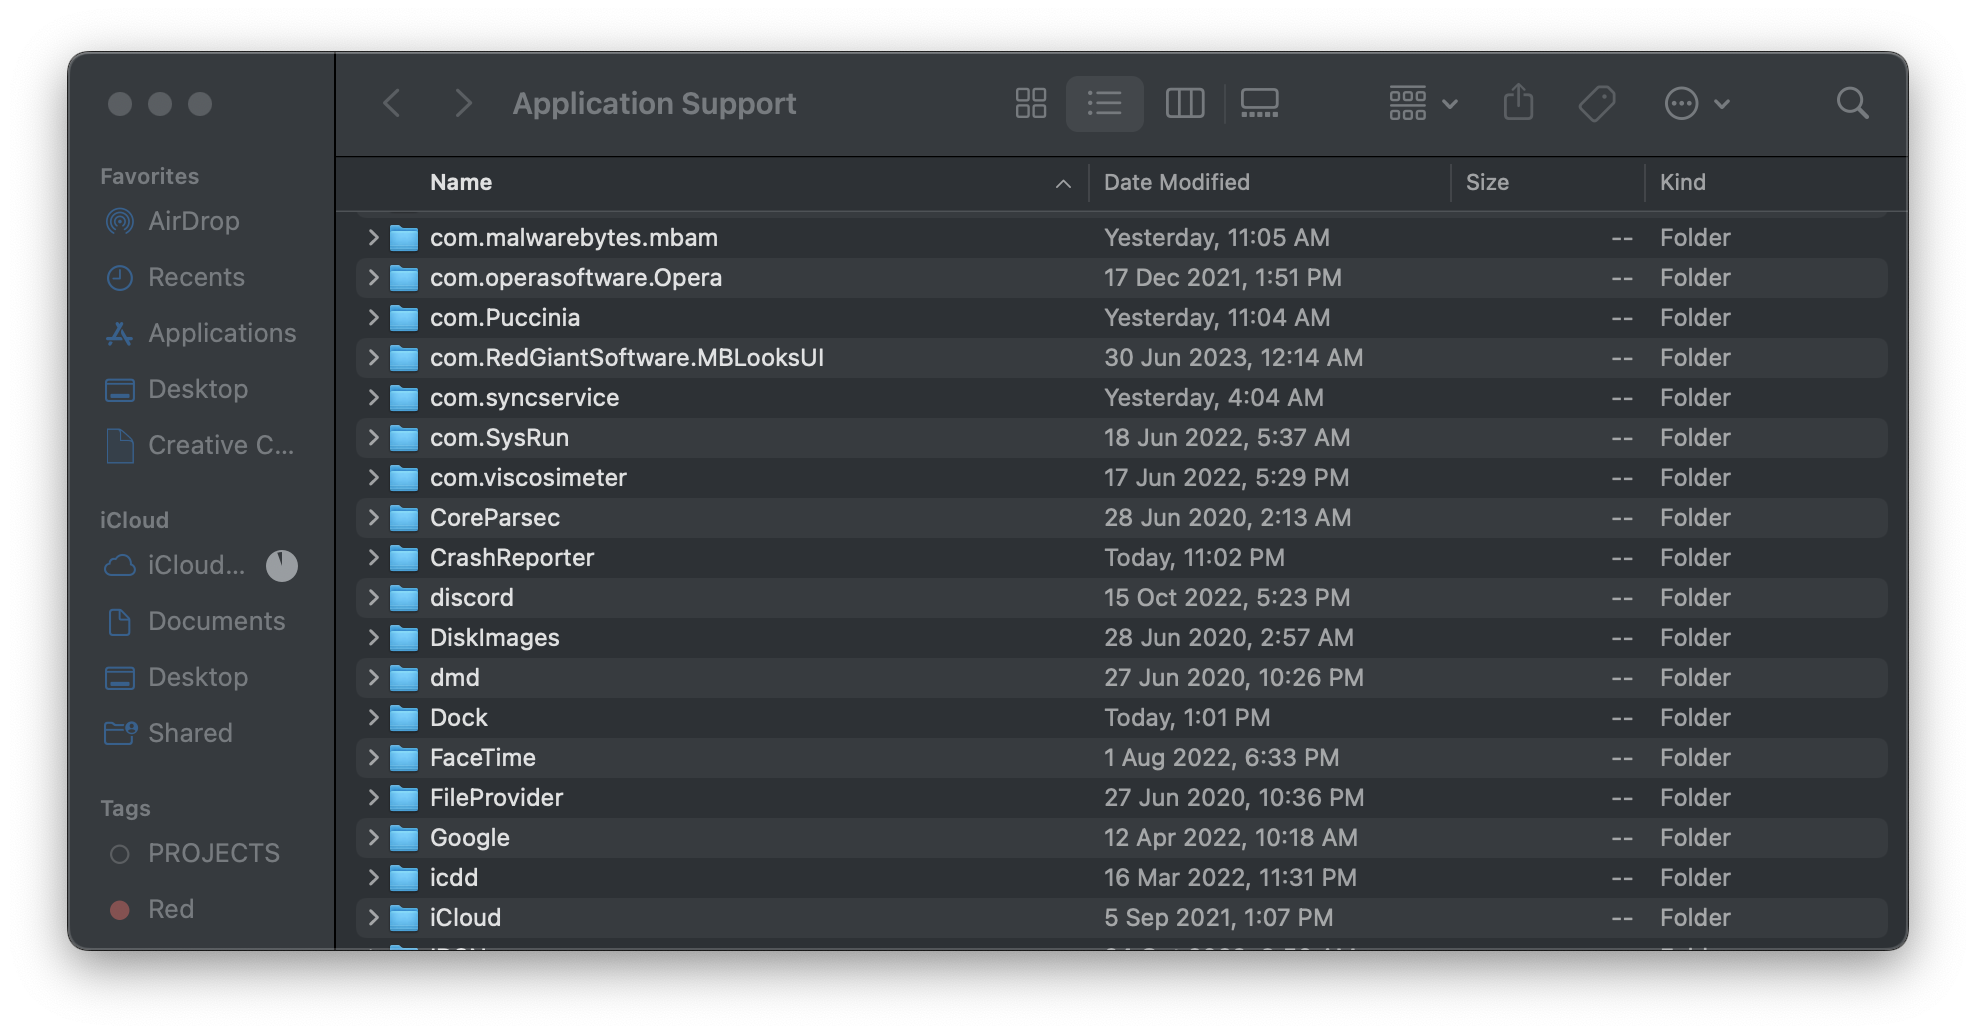Select the PROJECTS tag

[x=213, y=853]
